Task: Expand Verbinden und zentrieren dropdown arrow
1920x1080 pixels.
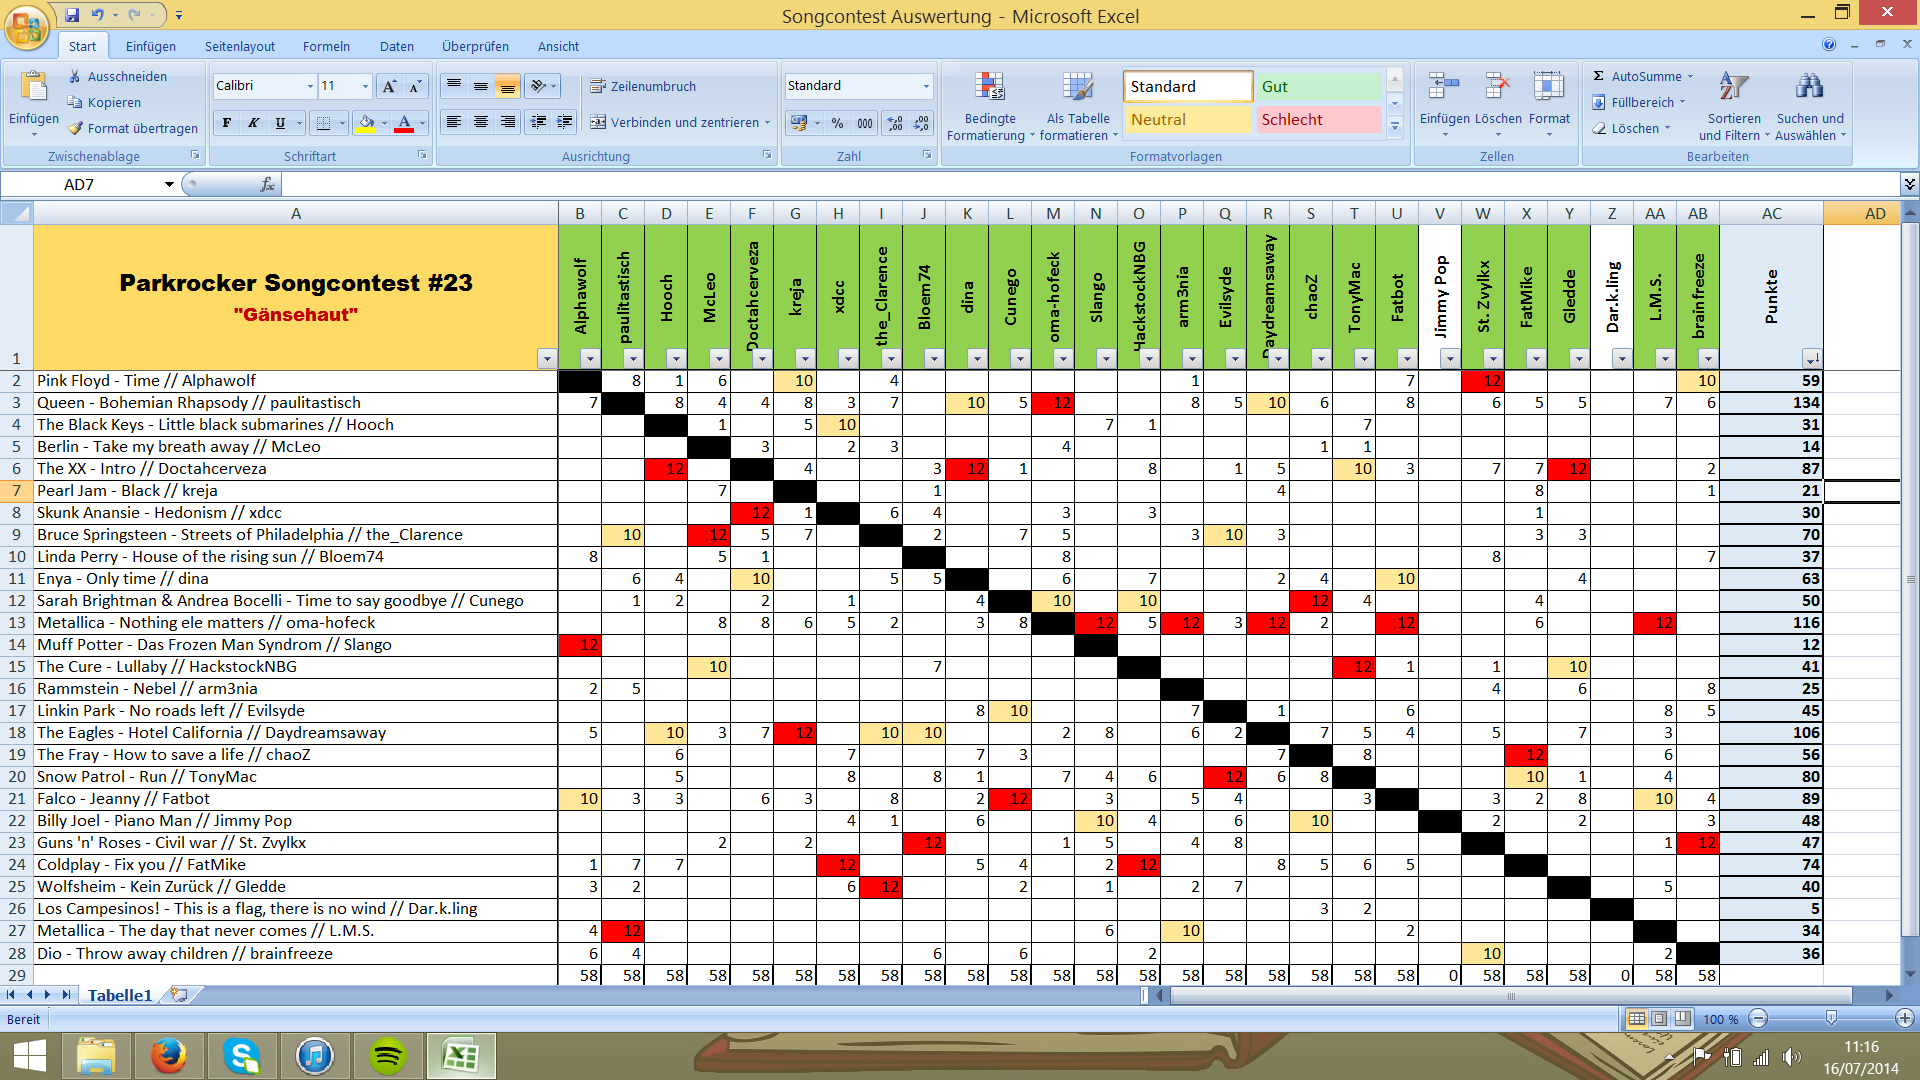Action: pyautogui.click(x=768, y=123)
